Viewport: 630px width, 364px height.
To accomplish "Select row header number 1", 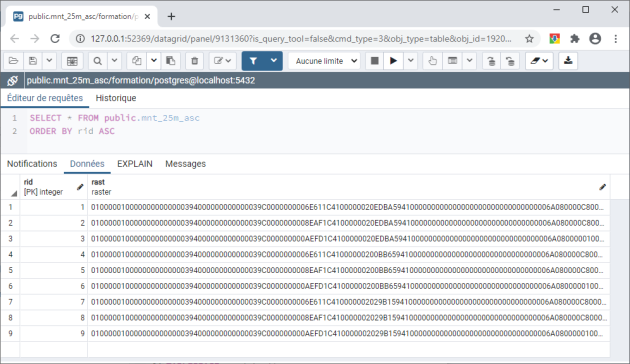I will [x=10, y=207].
